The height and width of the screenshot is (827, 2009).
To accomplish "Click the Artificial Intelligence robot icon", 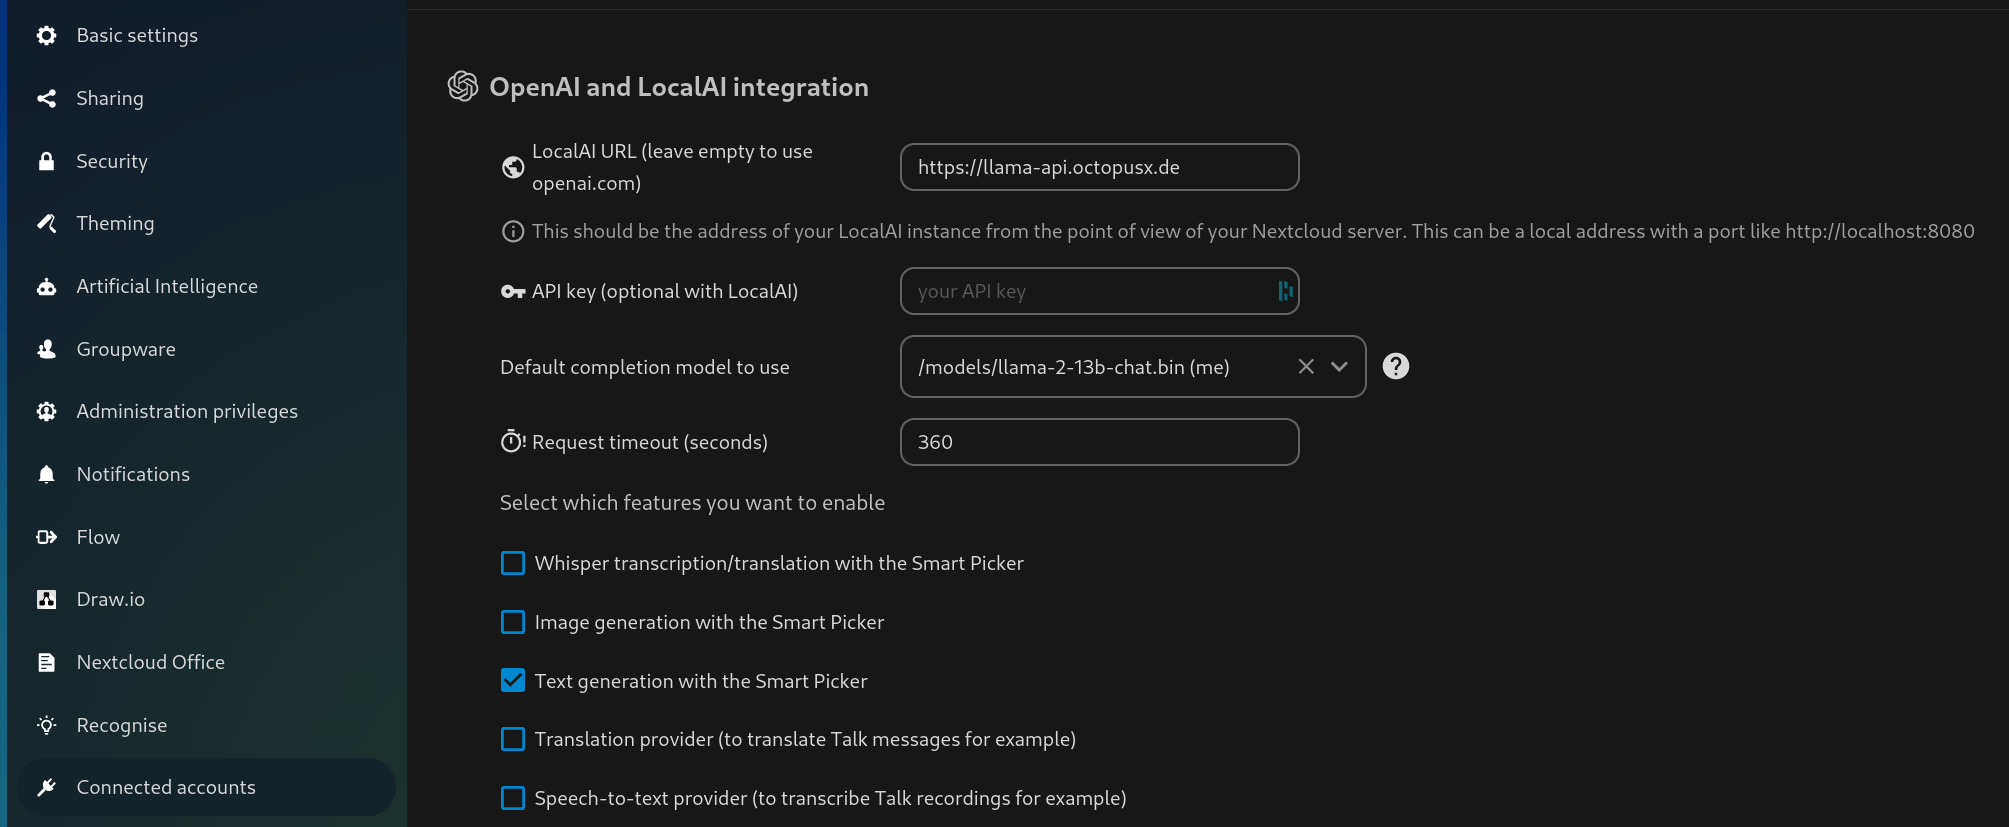I will 46,287.
